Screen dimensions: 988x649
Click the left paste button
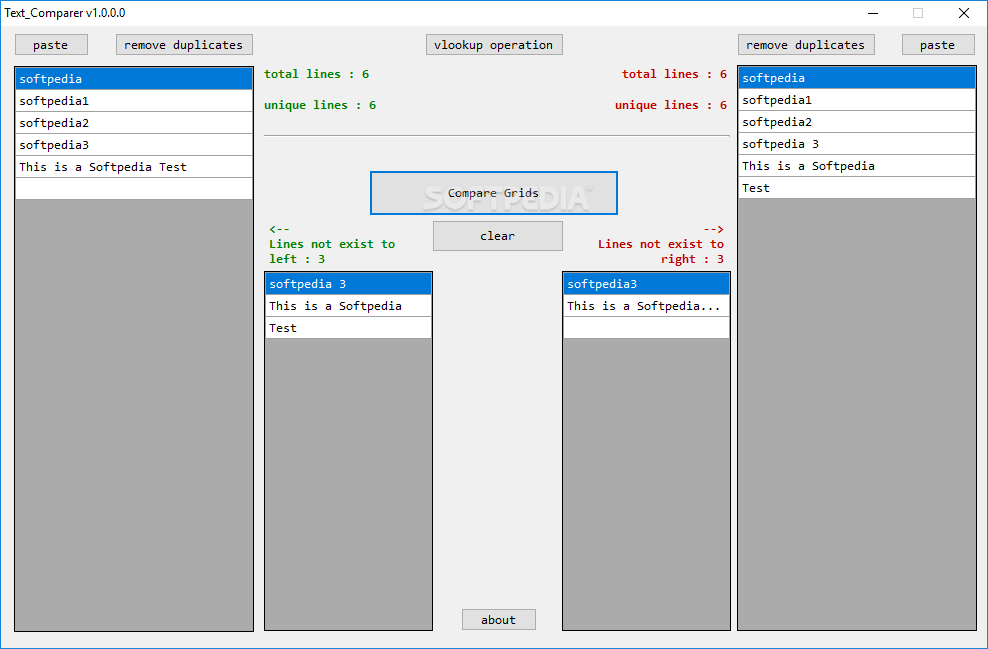pos(51,45)
